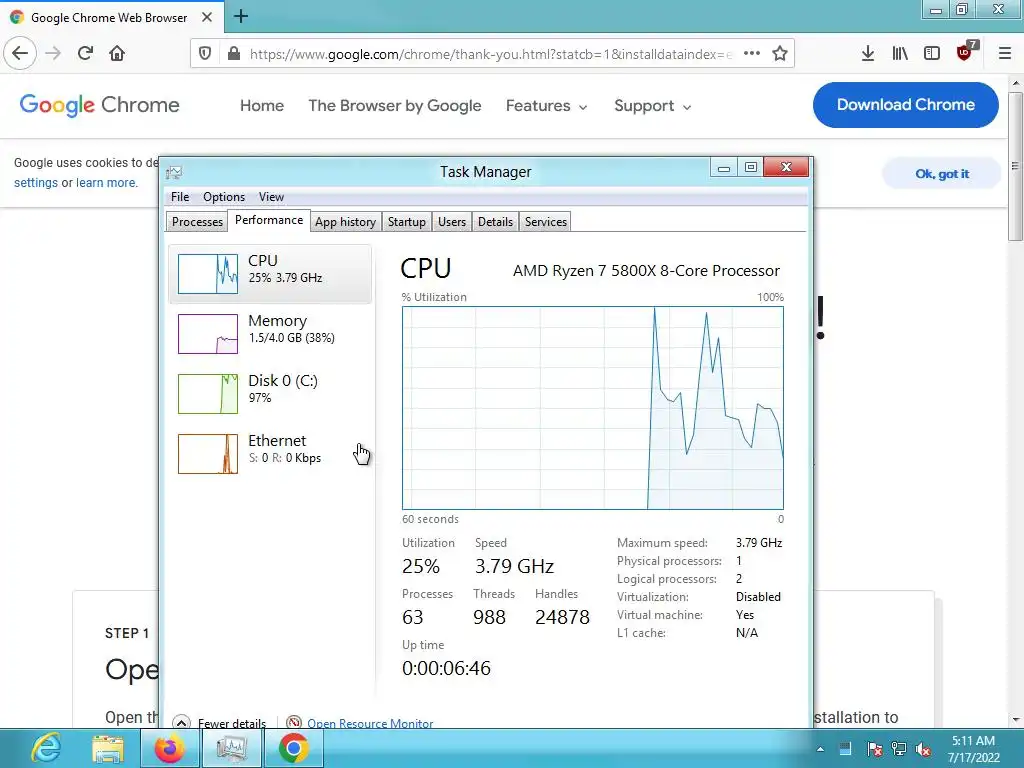Go back with Firefox back arrow
1024x768 pixels.
click(20, 54)
